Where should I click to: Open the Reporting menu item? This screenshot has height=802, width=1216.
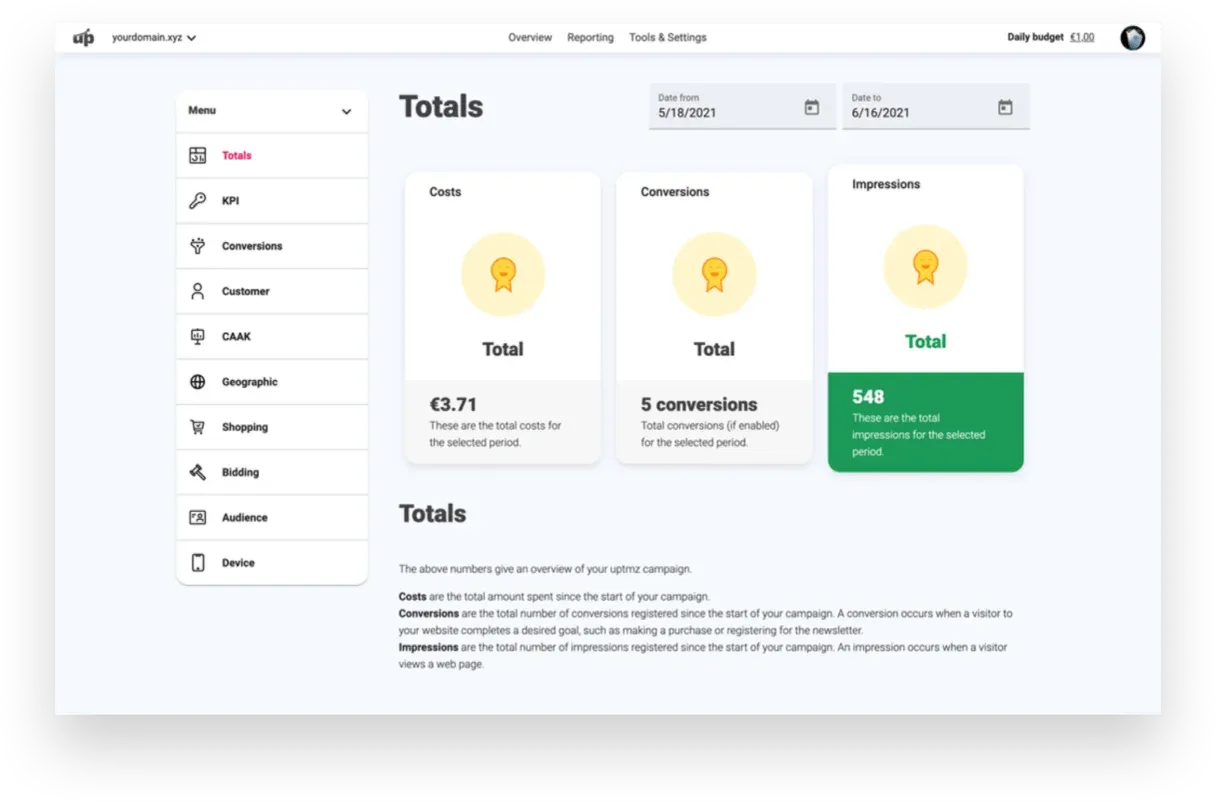[590, 38]
